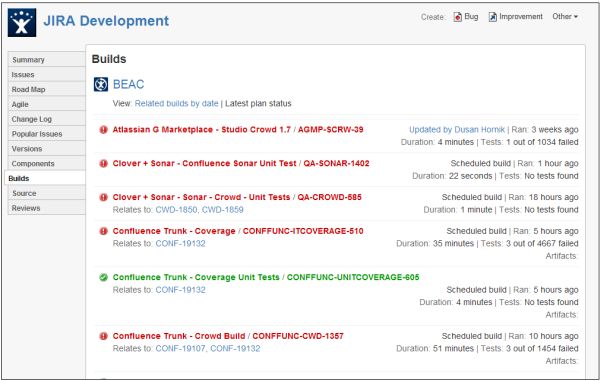Click the Builds page heading
Image resolution: width=600 pixels, height=381 pixels.
click(x=109, y=59)
